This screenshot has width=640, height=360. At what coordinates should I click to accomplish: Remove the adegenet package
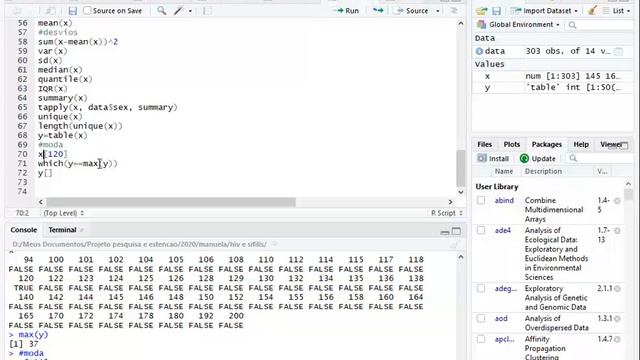tap(617, 289)
